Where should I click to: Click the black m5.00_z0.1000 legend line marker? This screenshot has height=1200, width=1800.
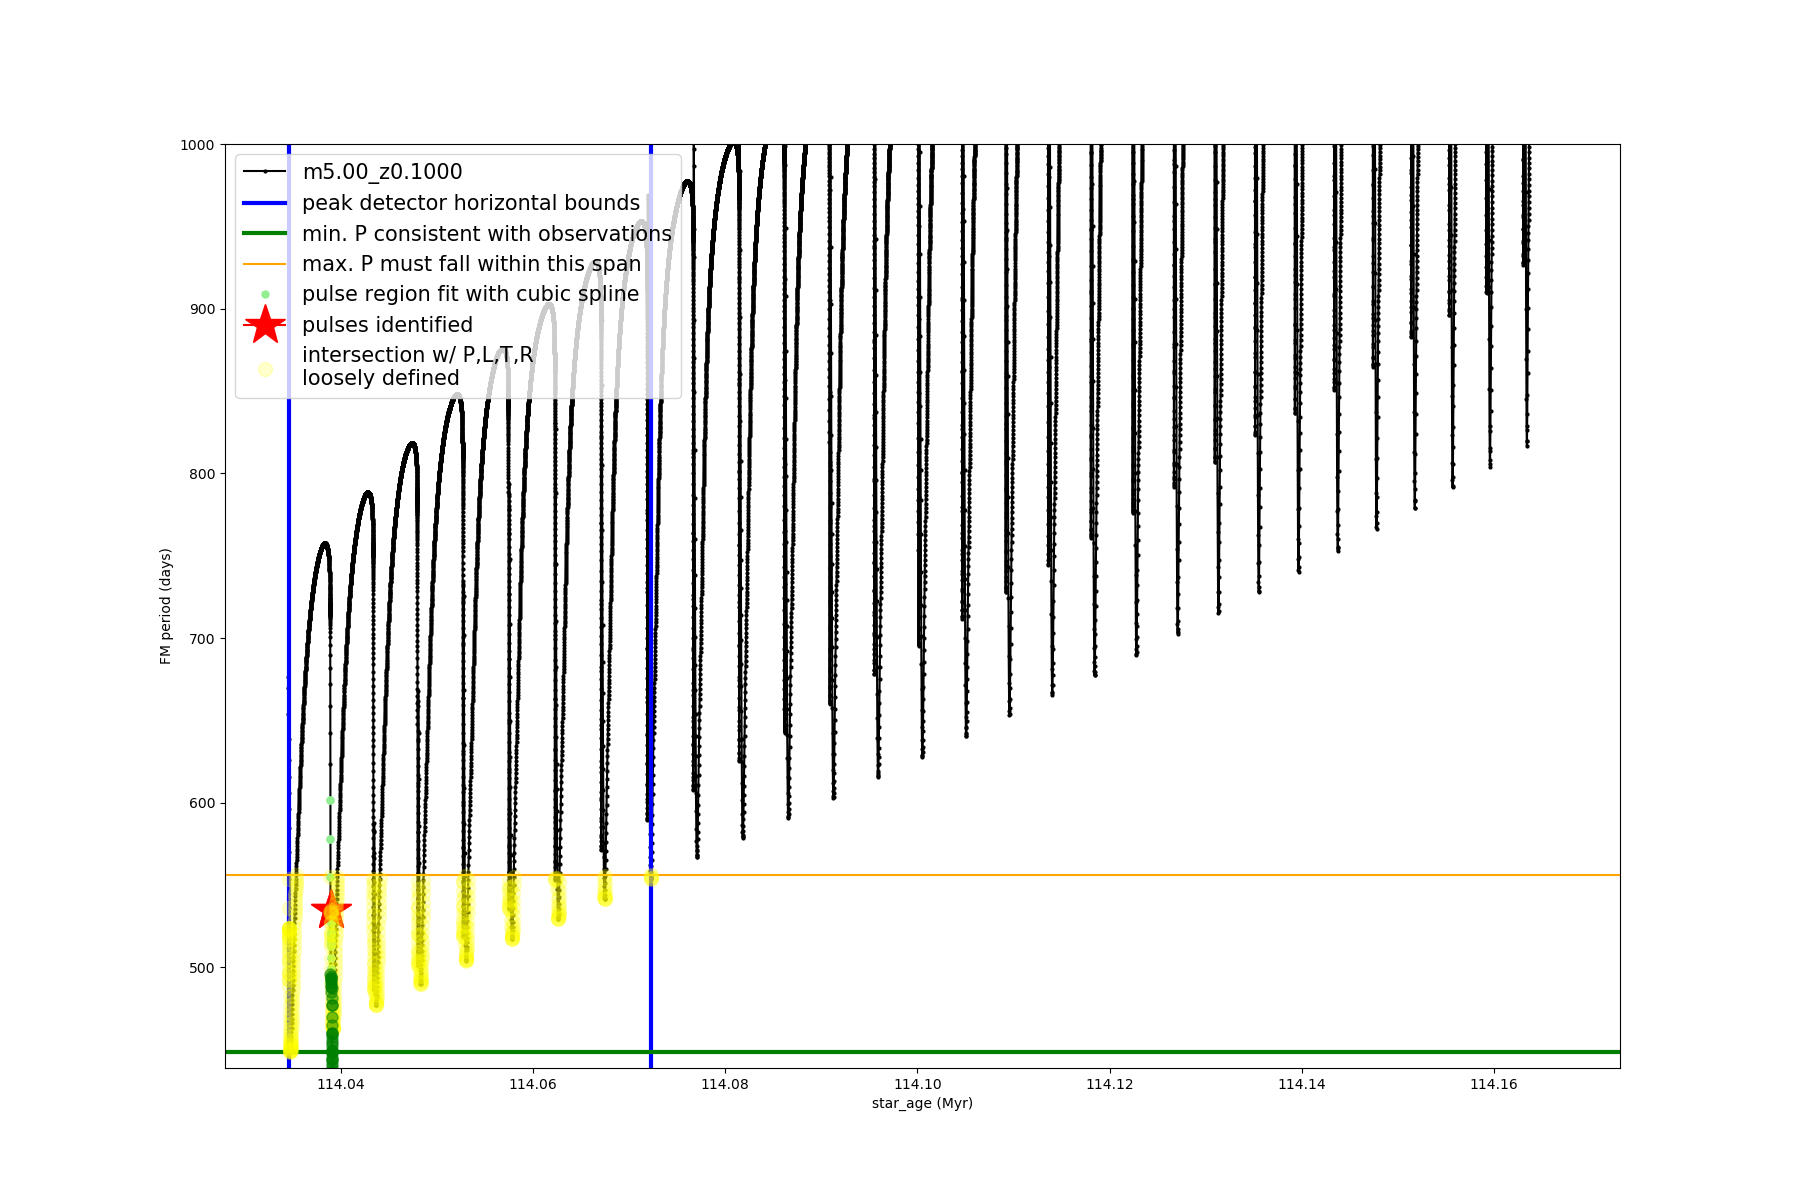click(x=265, y=172)
